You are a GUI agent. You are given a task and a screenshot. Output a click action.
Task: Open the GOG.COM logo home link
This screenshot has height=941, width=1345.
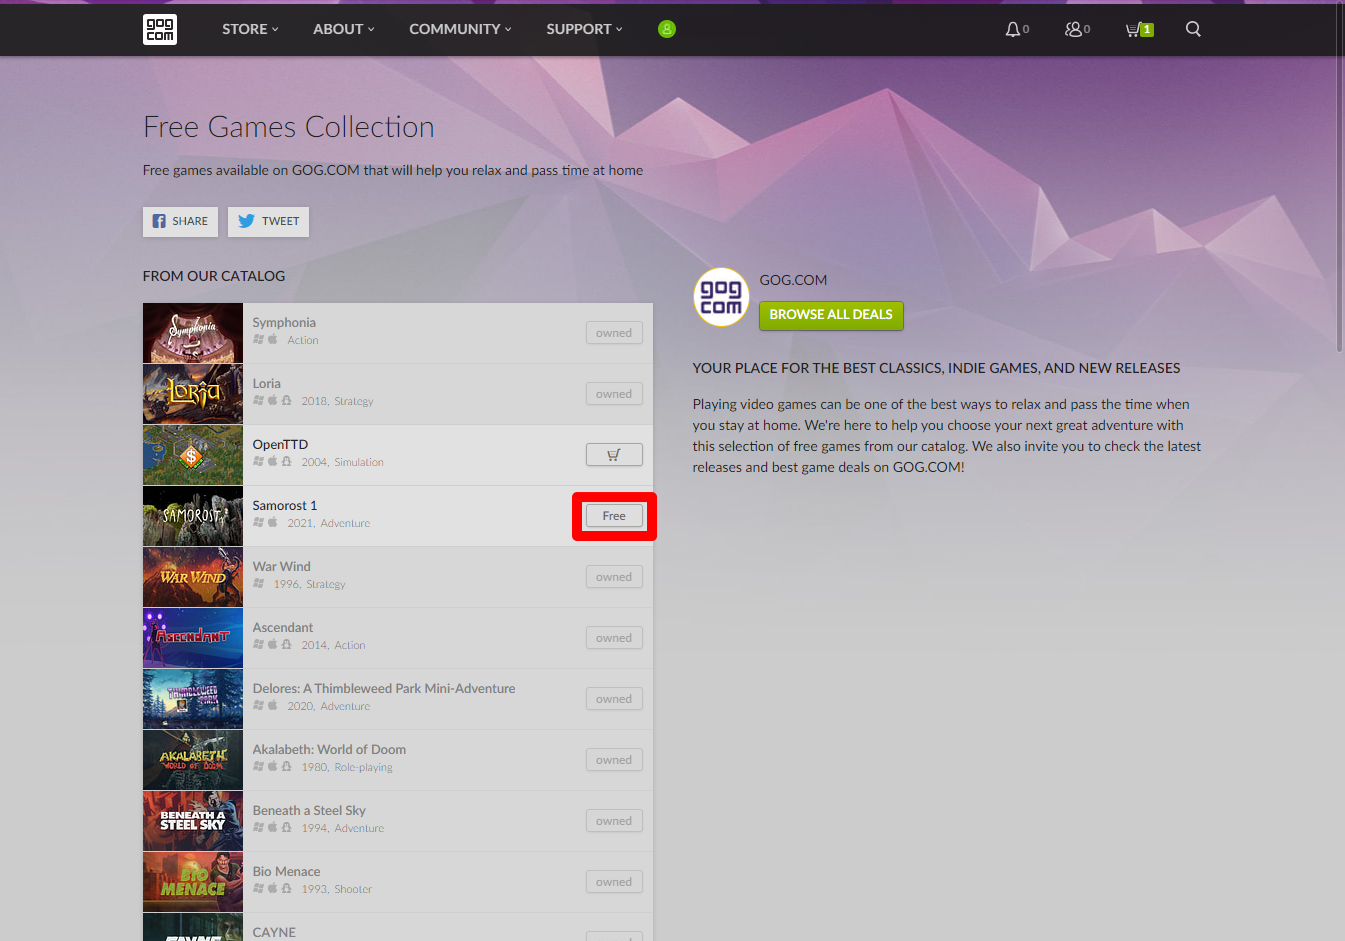160,29
